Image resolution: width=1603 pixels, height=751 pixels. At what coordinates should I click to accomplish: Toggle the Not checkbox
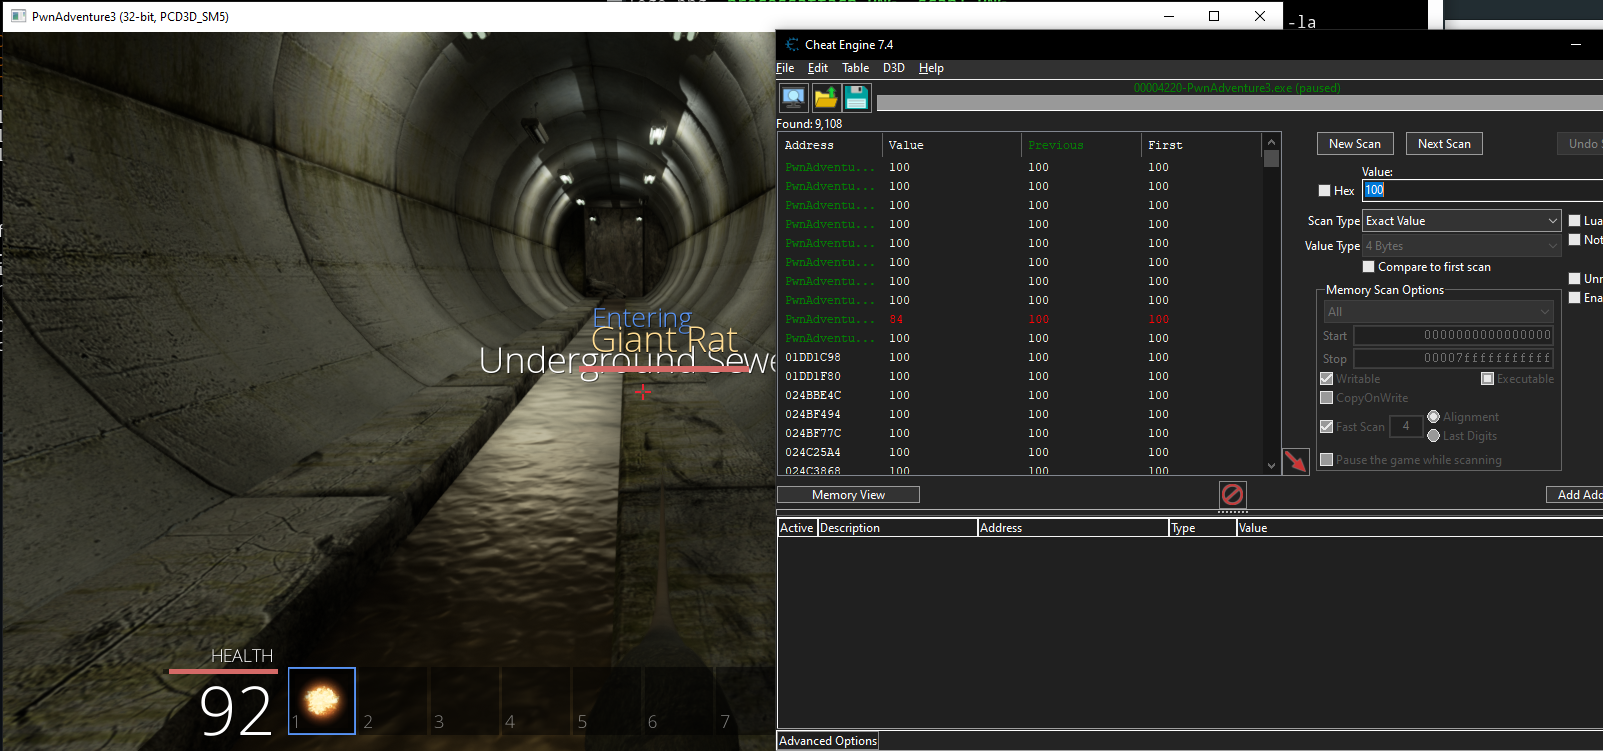point(1574,240)
